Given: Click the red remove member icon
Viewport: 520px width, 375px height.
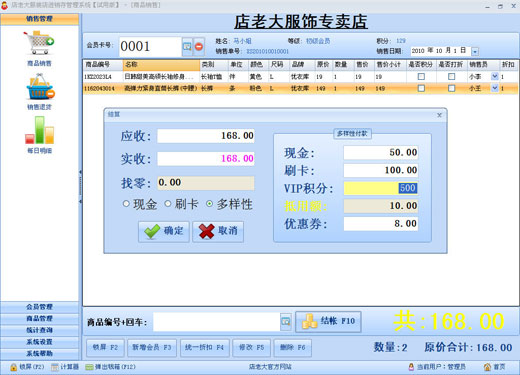Looking at the screenshot, I should coord(199,46).
